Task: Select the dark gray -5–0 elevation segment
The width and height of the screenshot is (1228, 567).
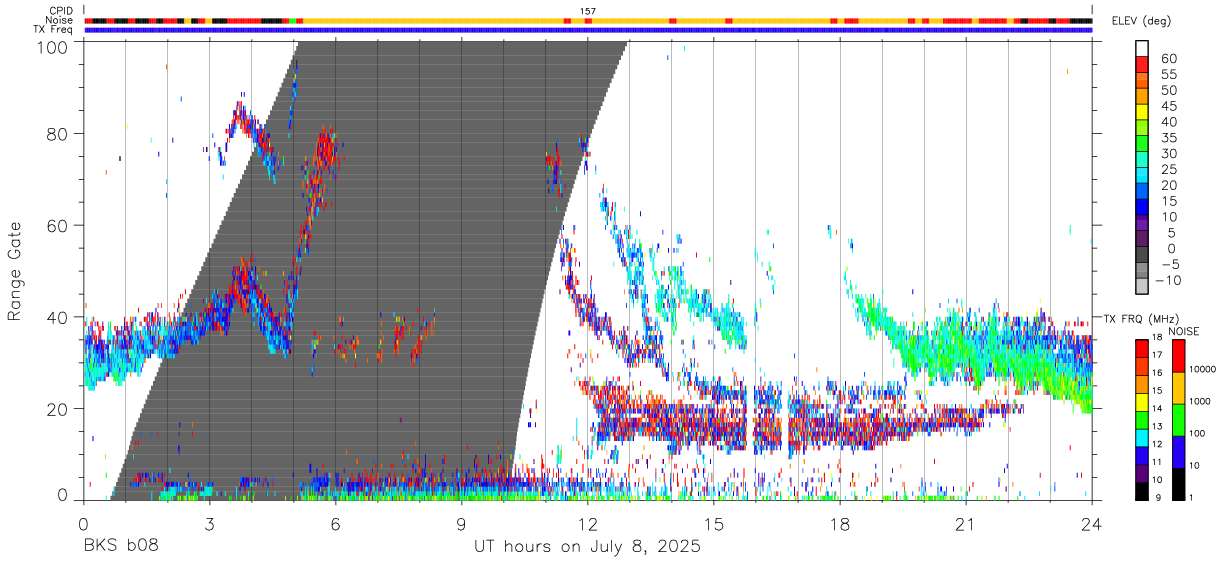Action: [x=1142, y=256]
